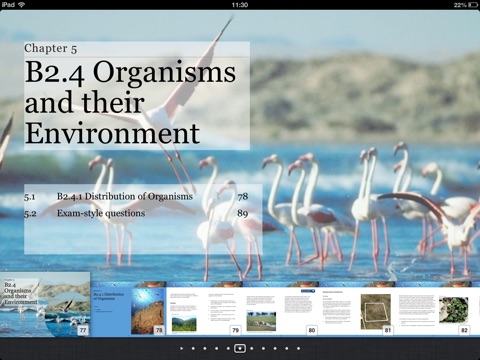This screenshot has width=480, height=360.
Task: Tap page number 89 in contents
Action: pos(243,213)
